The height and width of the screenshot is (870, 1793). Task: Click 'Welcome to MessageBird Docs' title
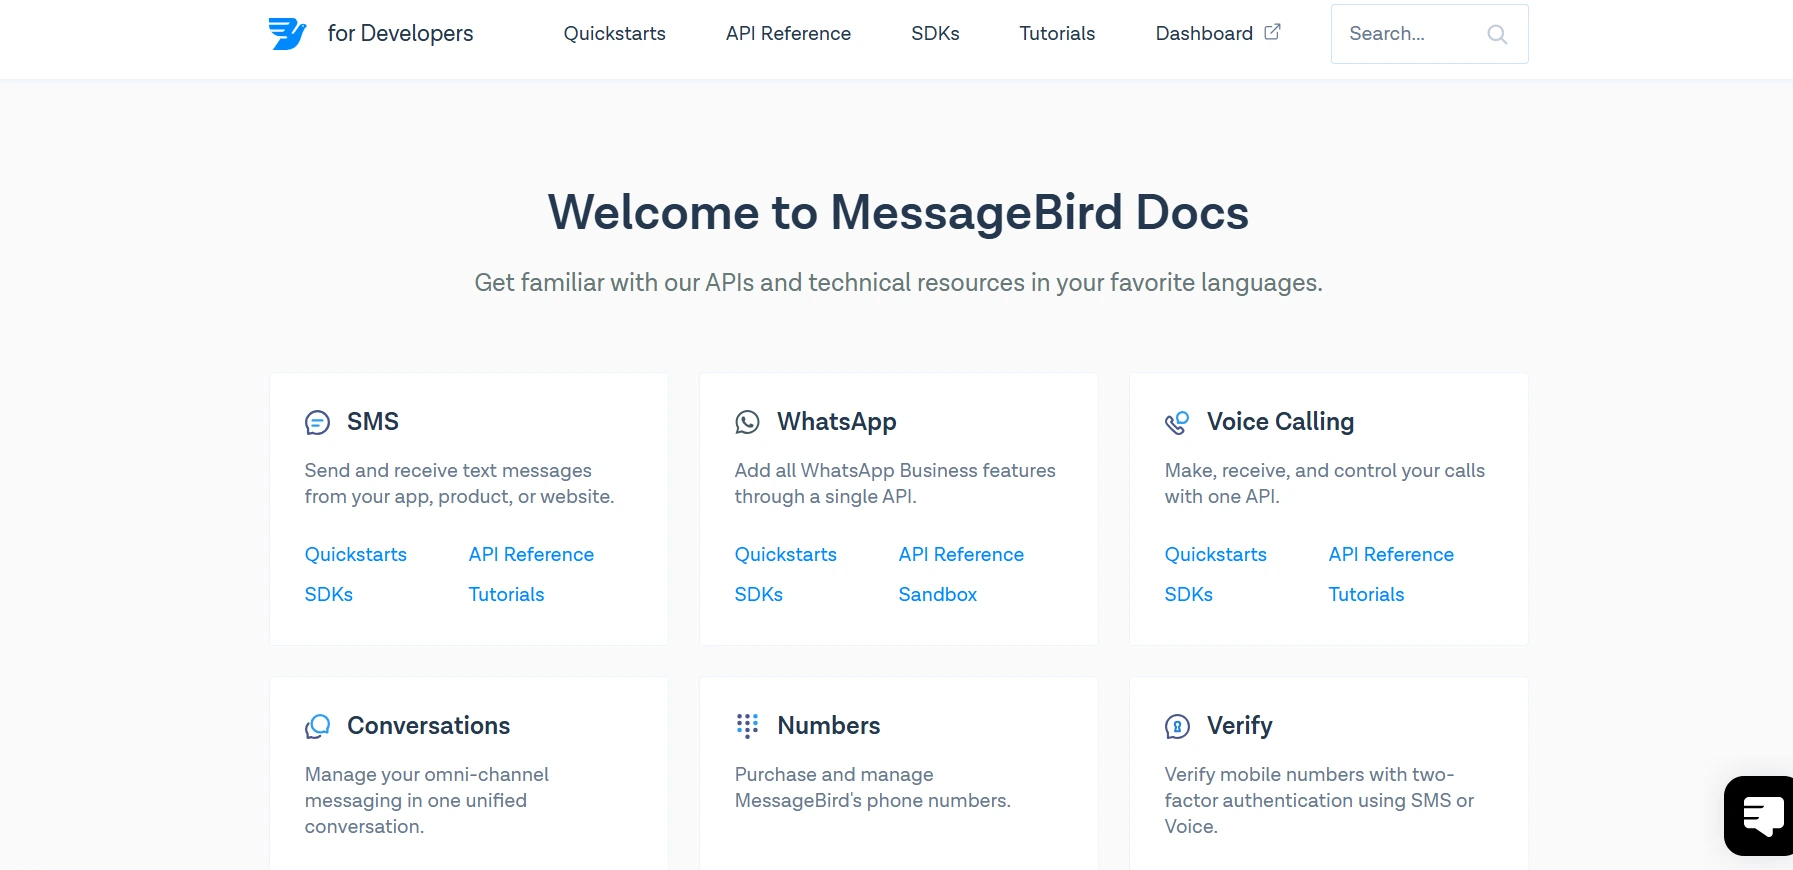(898, 212)
